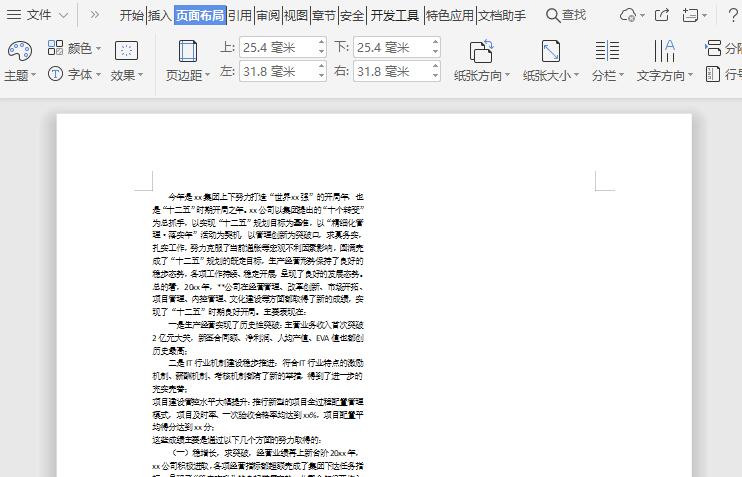
Task: Increase the 下 bottom margin value
Action: click(436, 42)
